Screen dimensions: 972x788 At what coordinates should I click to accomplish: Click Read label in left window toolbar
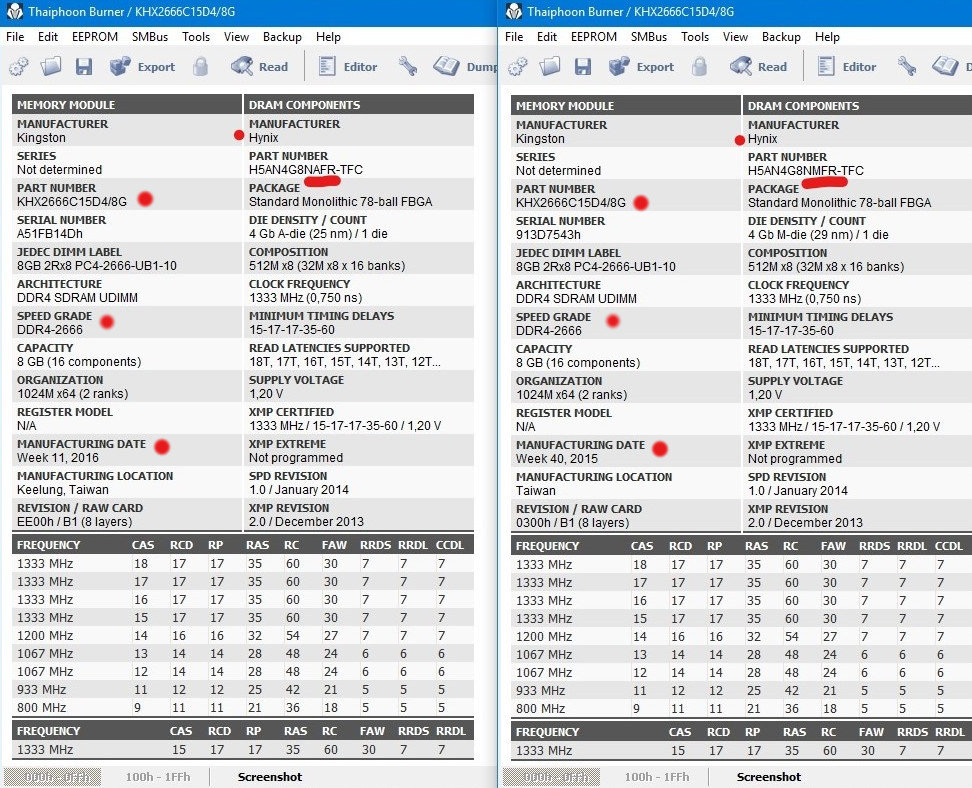pyautogui.click(x=273, y=67)
